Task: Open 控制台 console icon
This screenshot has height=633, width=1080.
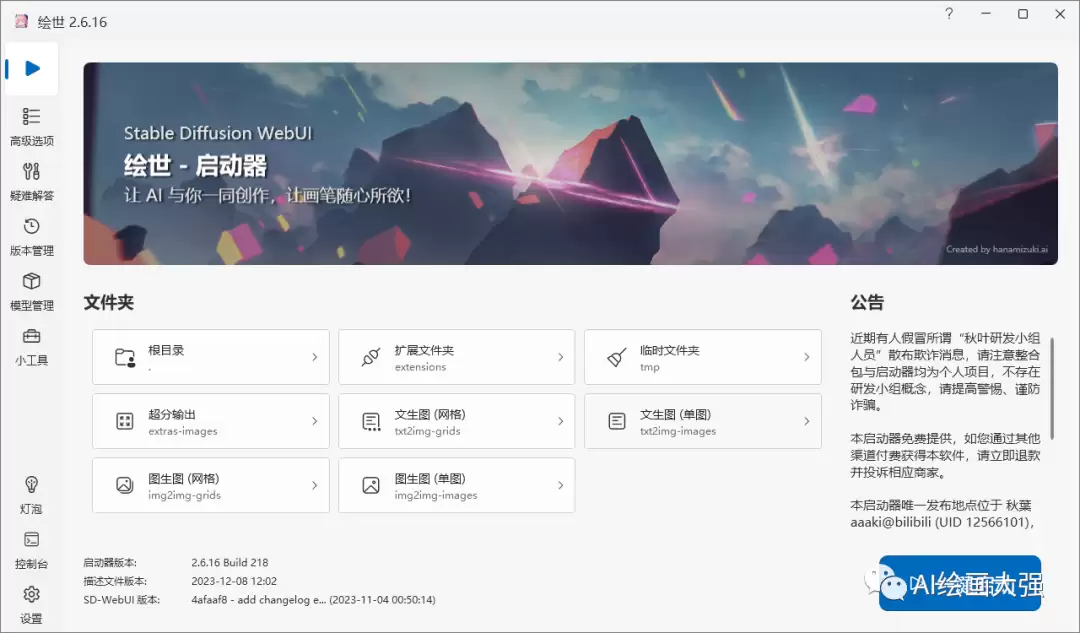Action: click(x=31, y=539)
